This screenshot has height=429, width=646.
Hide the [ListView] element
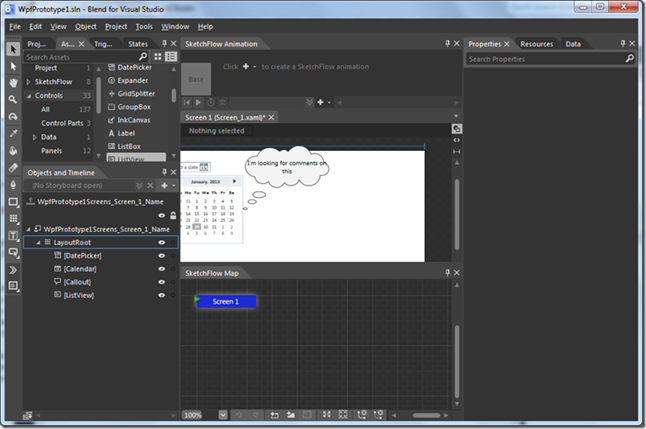(162, 295)
